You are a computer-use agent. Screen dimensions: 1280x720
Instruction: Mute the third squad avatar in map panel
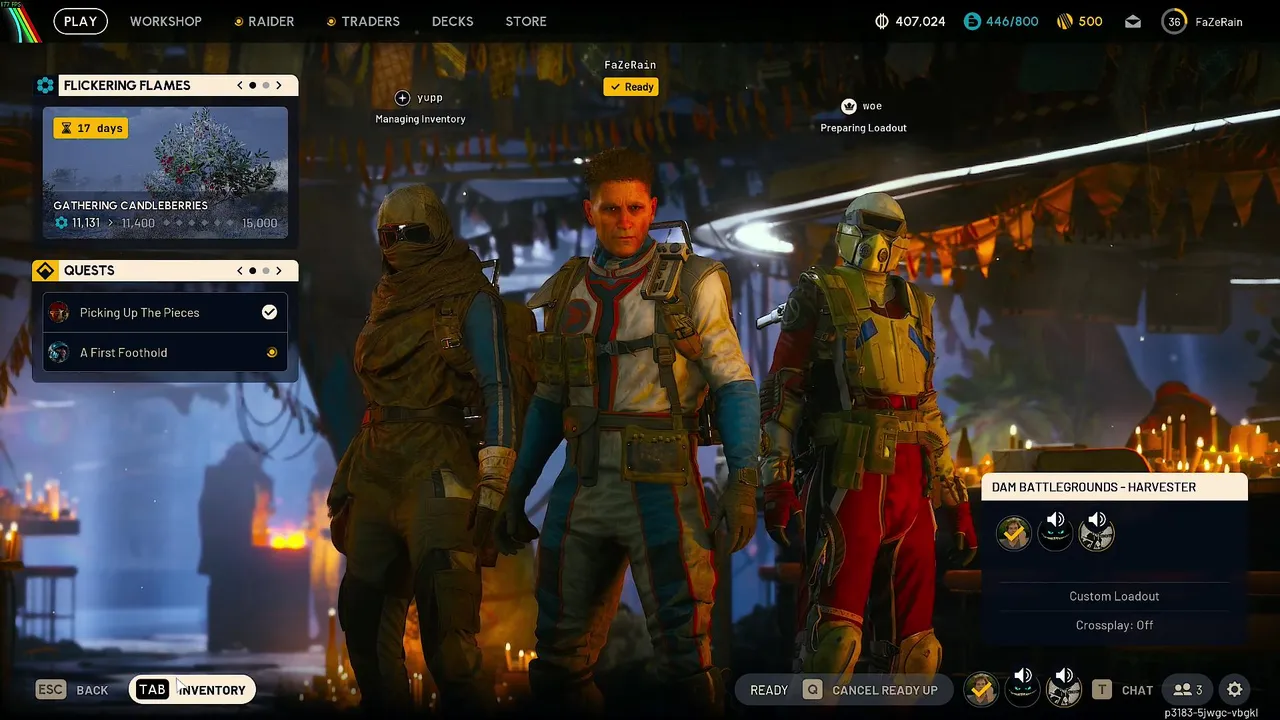pos(1096,532)
